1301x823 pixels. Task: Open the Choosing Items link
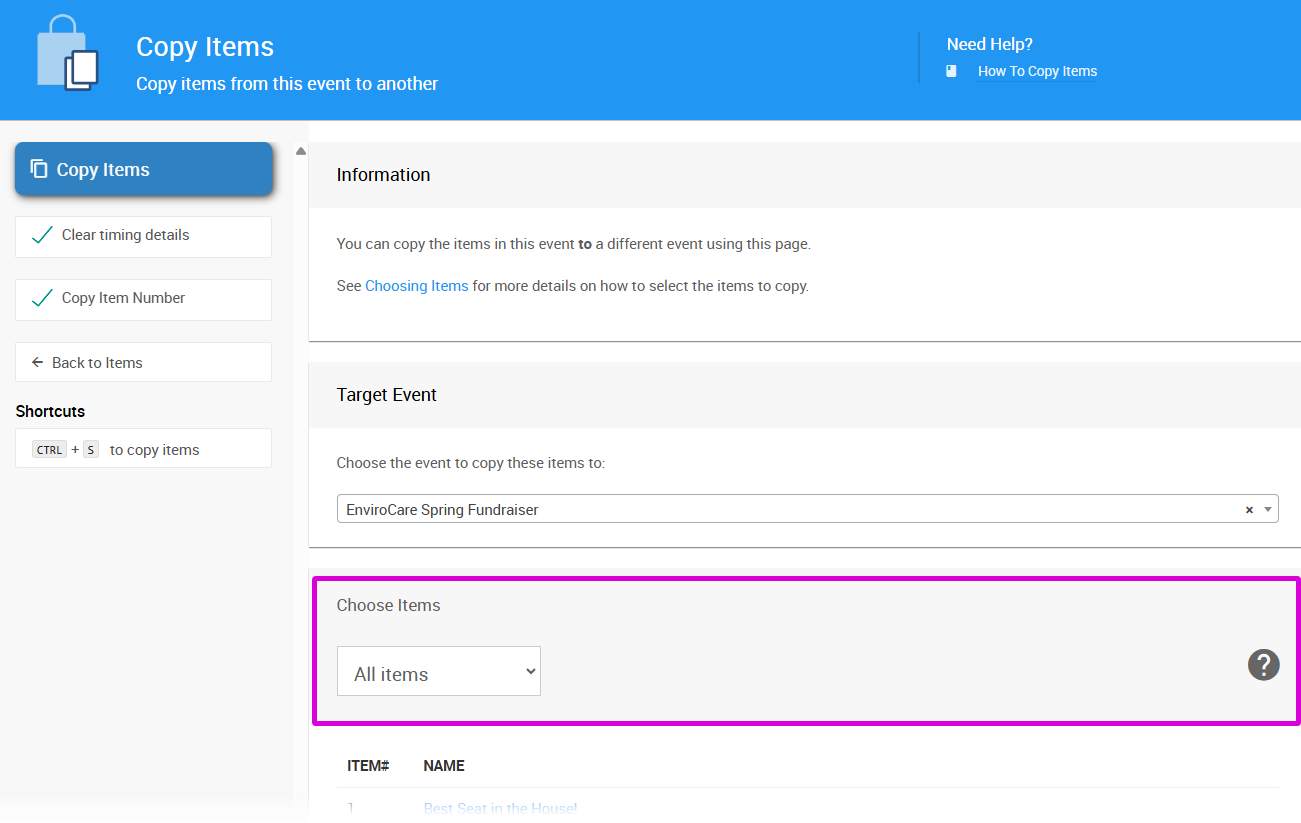pos(416,286)
